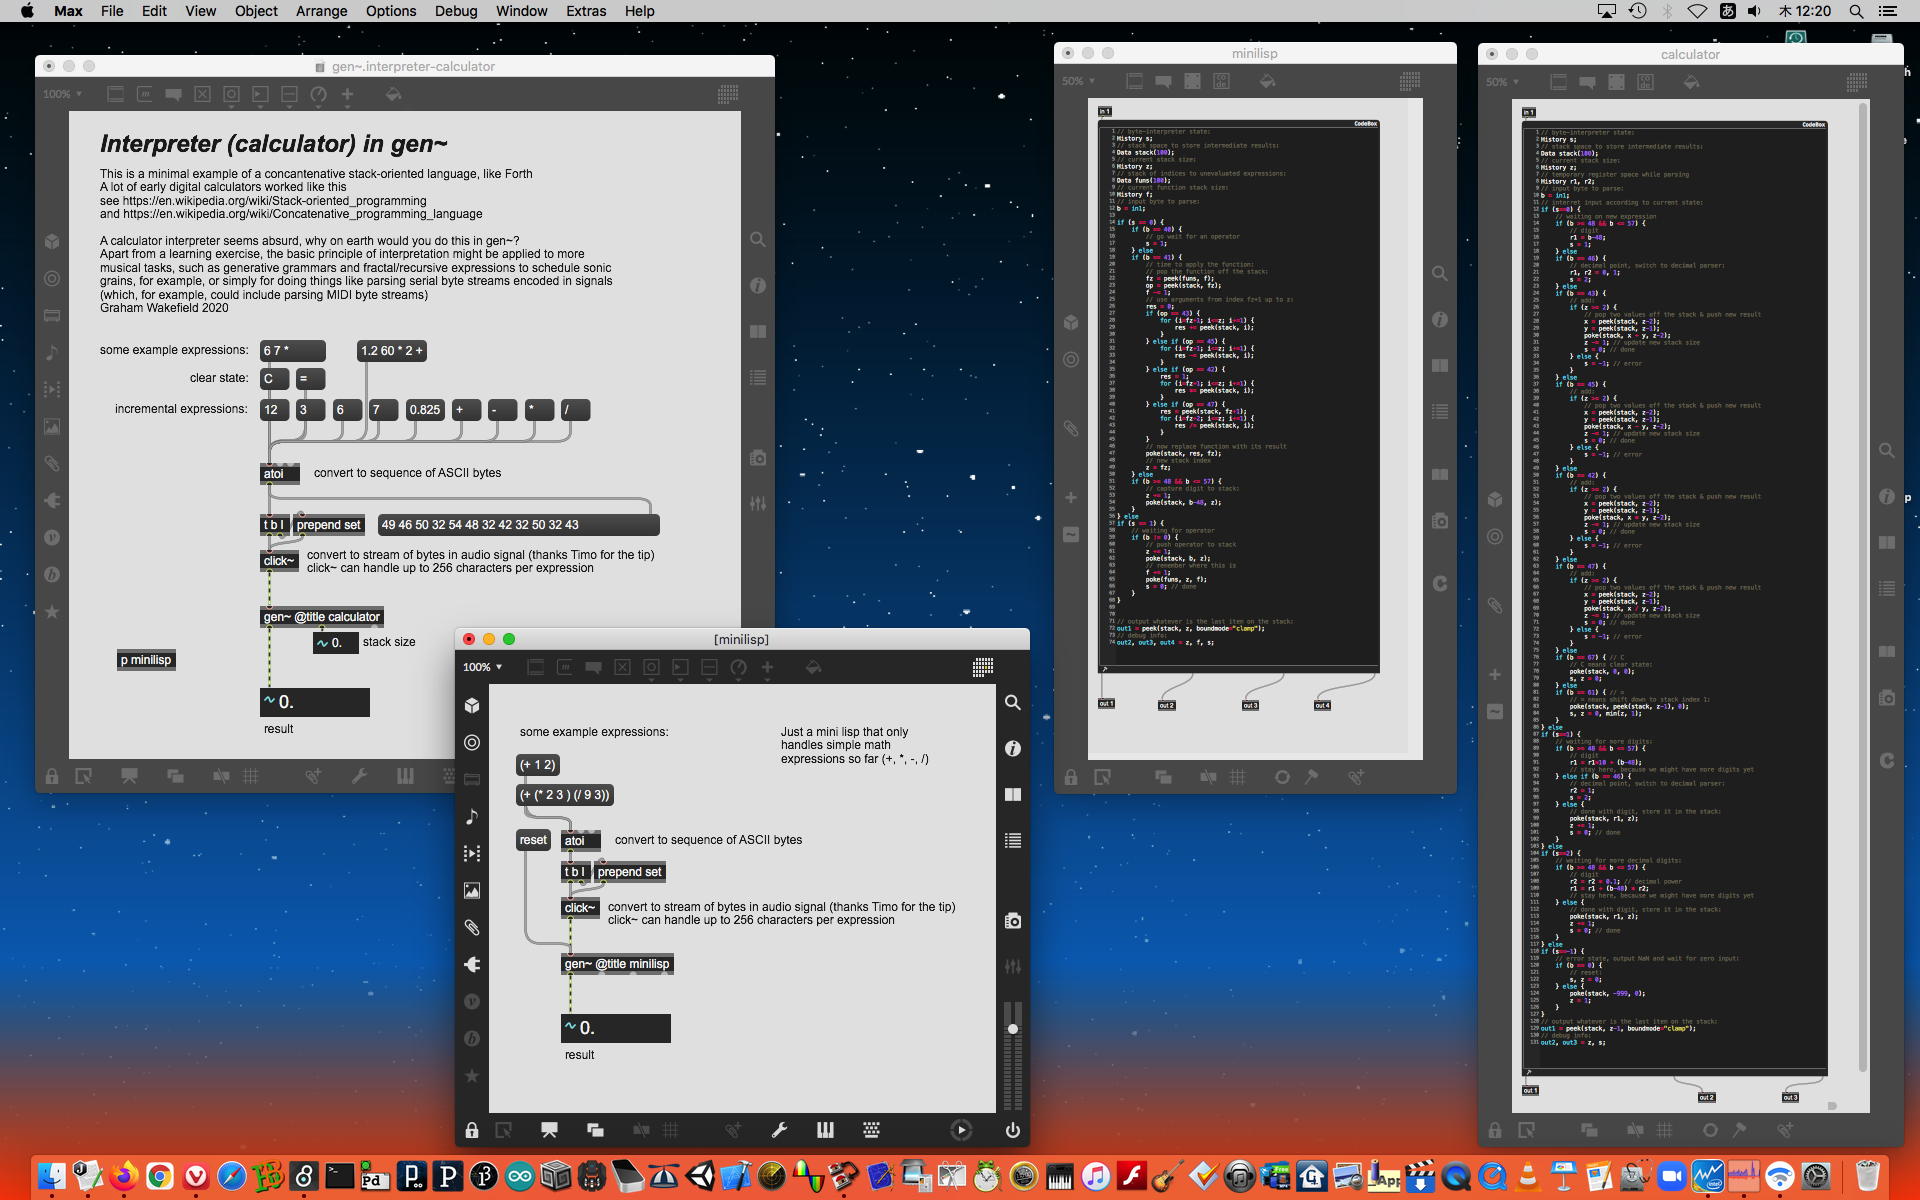Open 100% zoom dropdown in minilisp window
This screenshot has width=1920, height=1200.
[483, 667]
